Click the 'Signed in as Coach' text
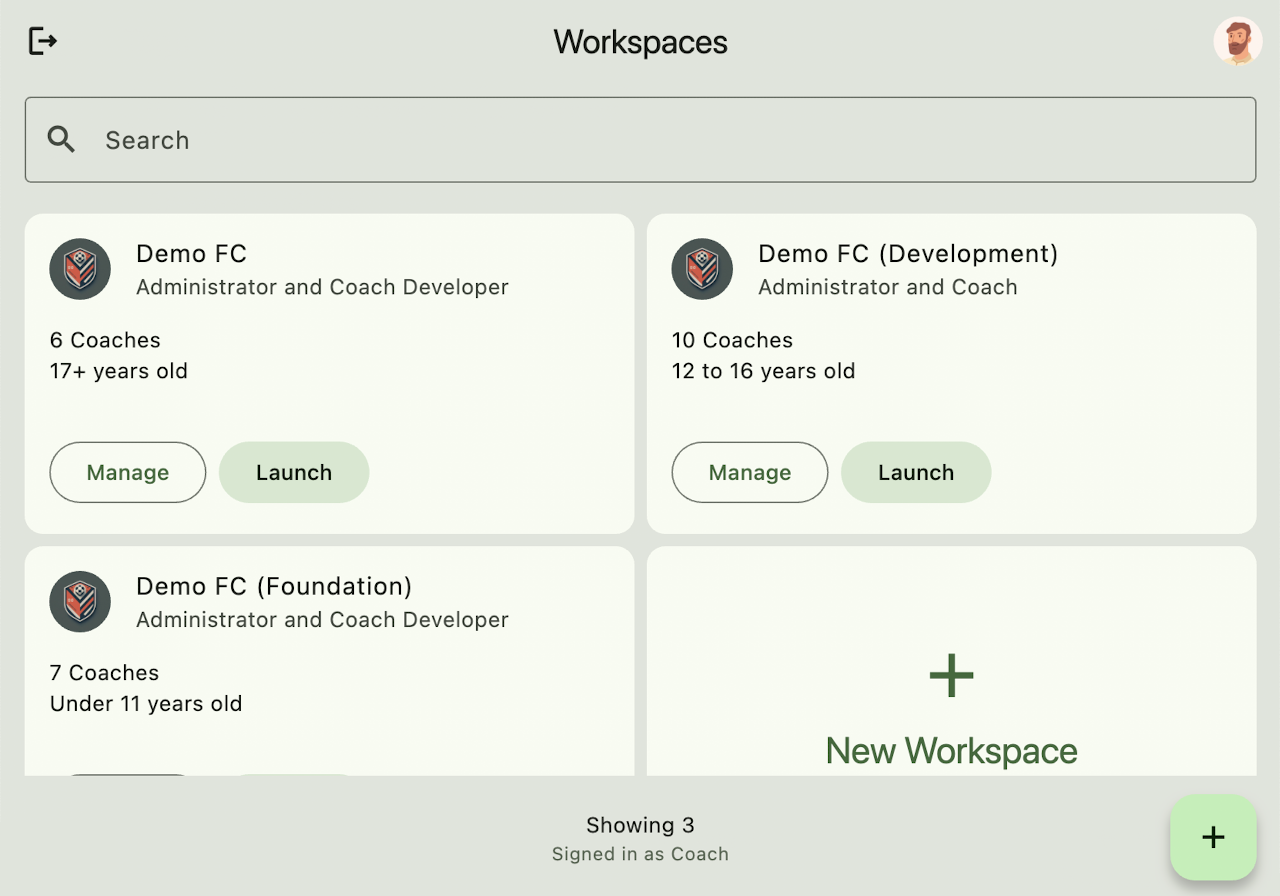1280x896 pixels. [640, 854]
